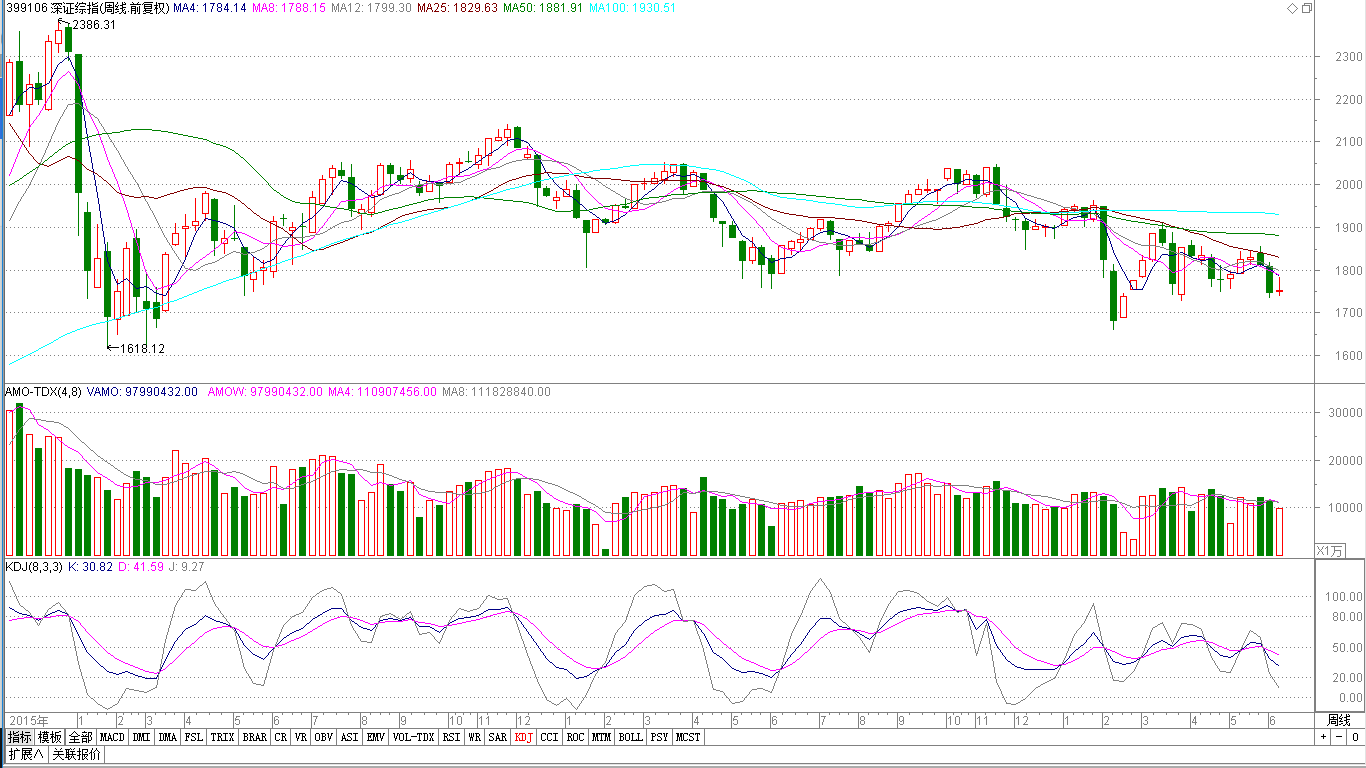
Task: Switch to the BOLL indicator
Action: (x=630, y=737)
